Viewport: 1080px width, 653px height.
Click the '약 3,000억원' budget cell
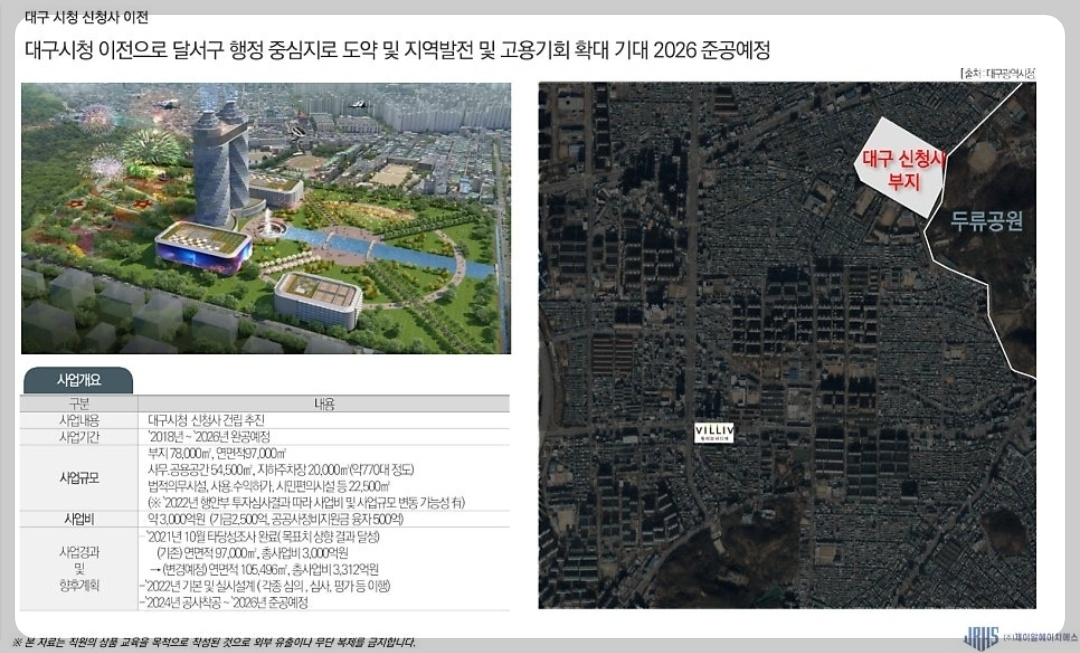click(276, 519)
